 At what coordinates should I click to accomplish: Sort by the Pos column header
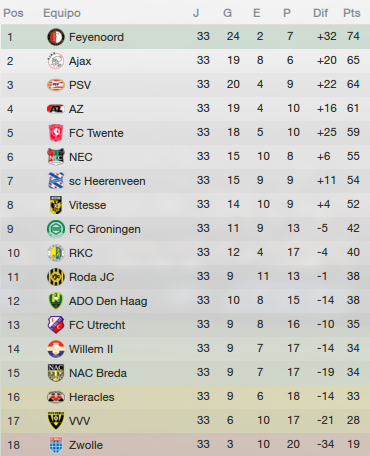coord(13,13)
